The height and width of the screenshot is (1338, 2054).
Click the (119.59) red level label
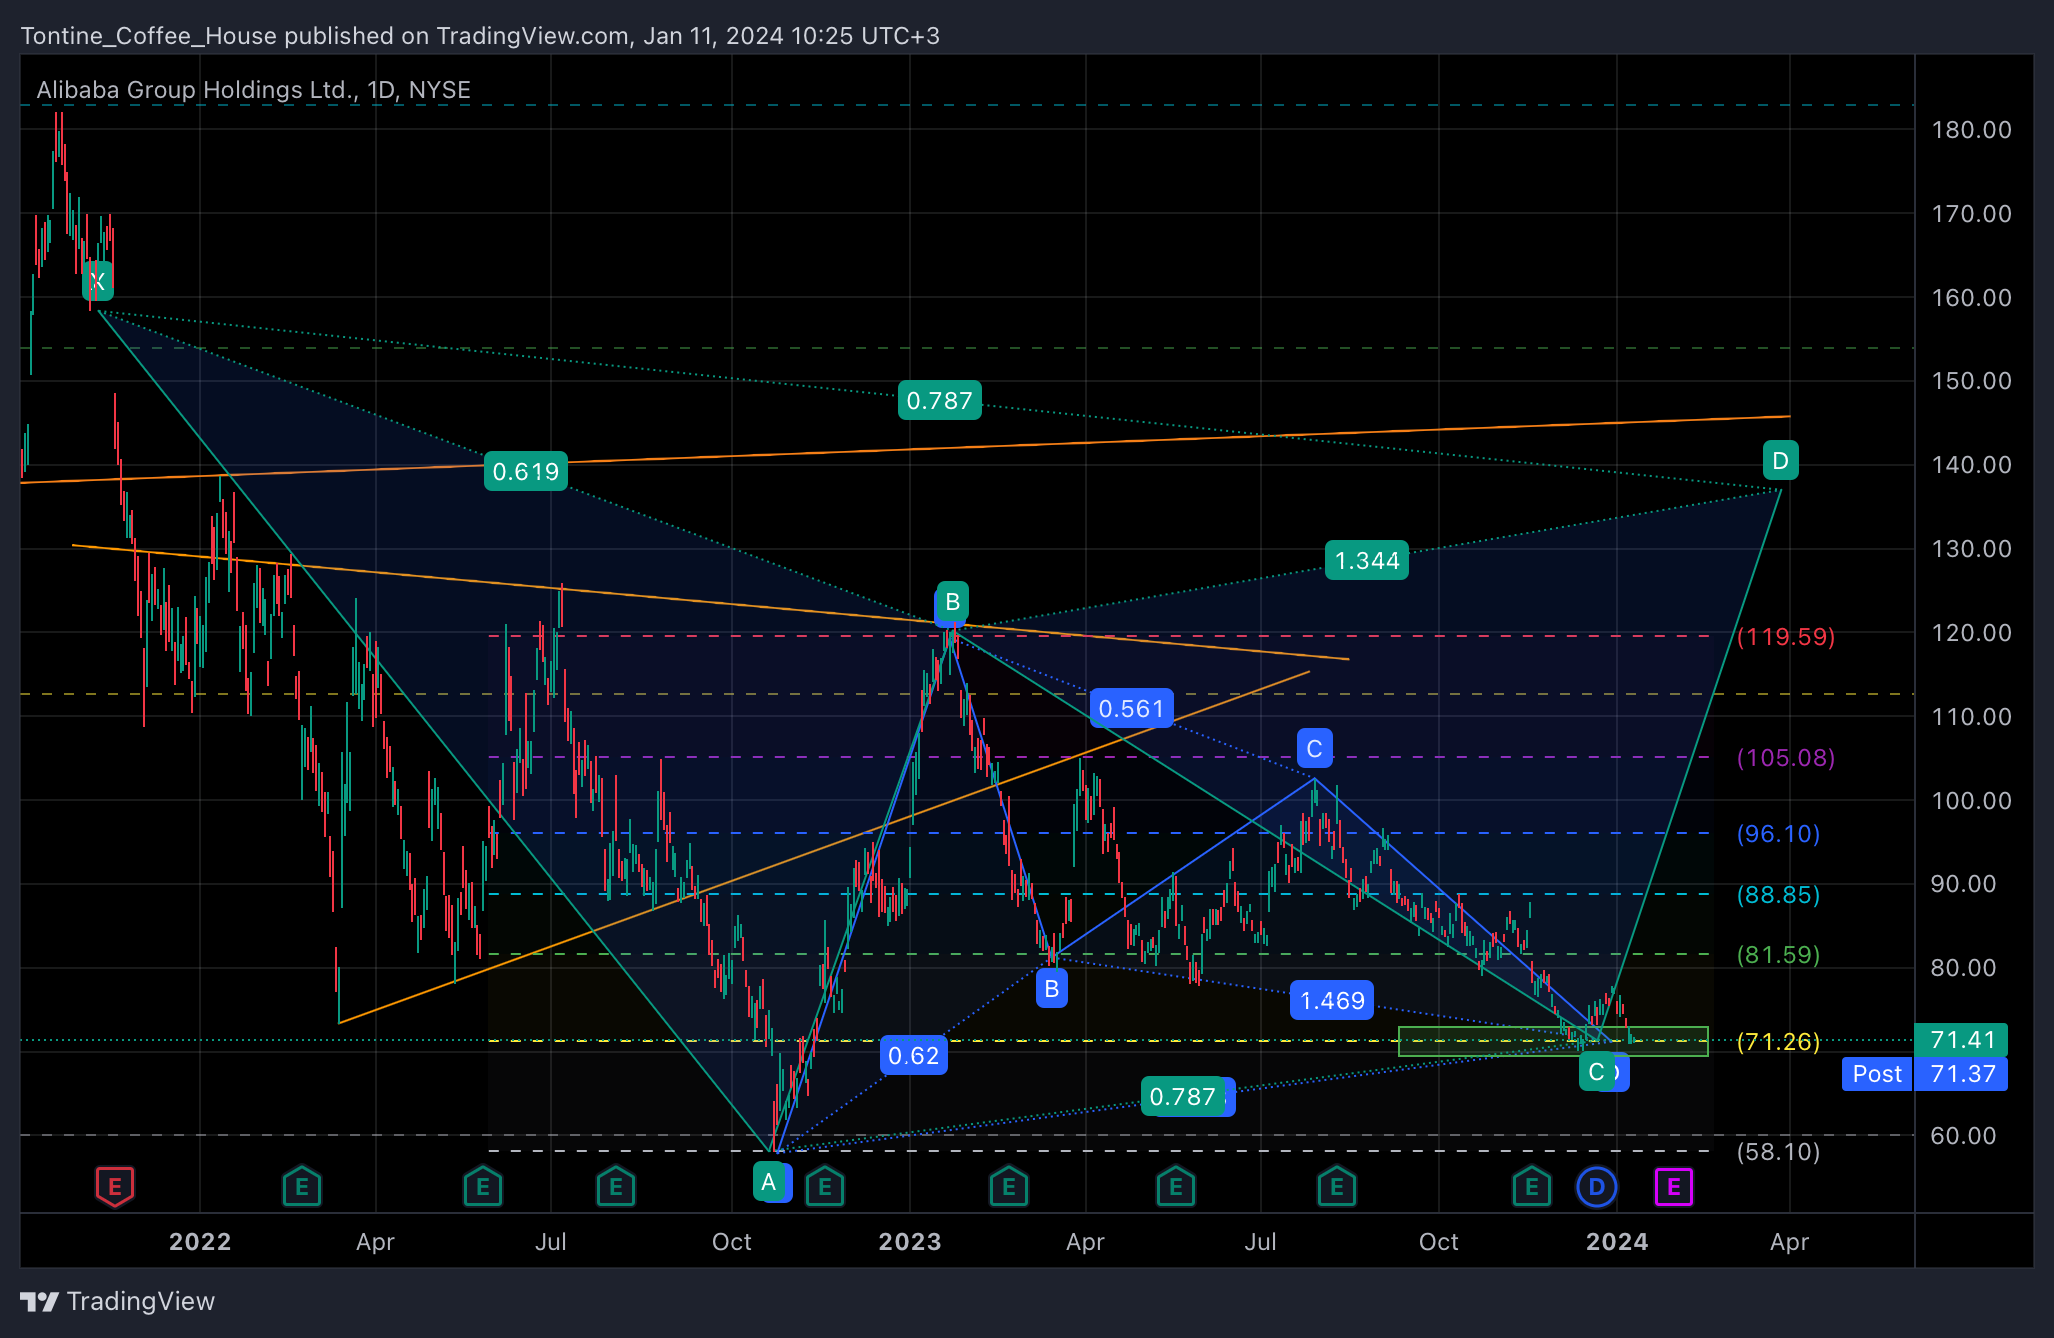pos(1786,636)
